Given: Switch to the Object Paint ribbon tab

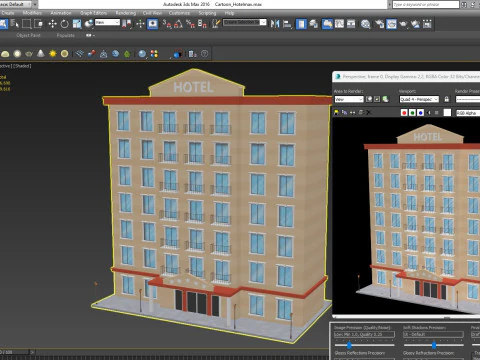Looking at the screenshot, I should click(x=28, y=35).
